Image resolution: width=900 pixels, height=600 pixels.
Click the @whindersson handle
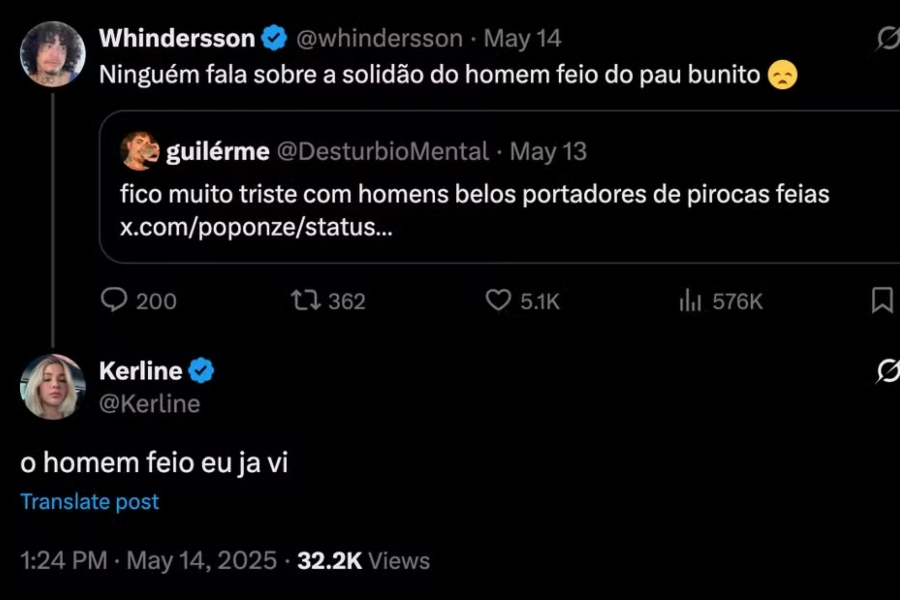[380, 39]
